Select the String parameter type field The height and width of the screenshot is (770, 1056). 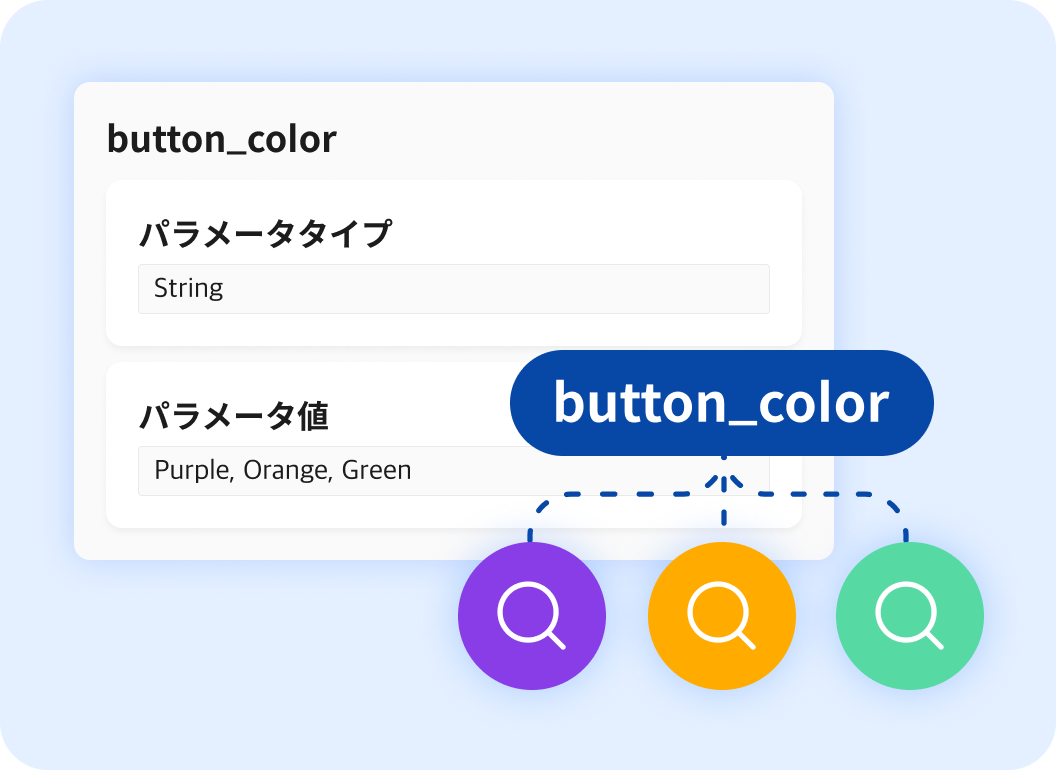(x=453, y=289)
